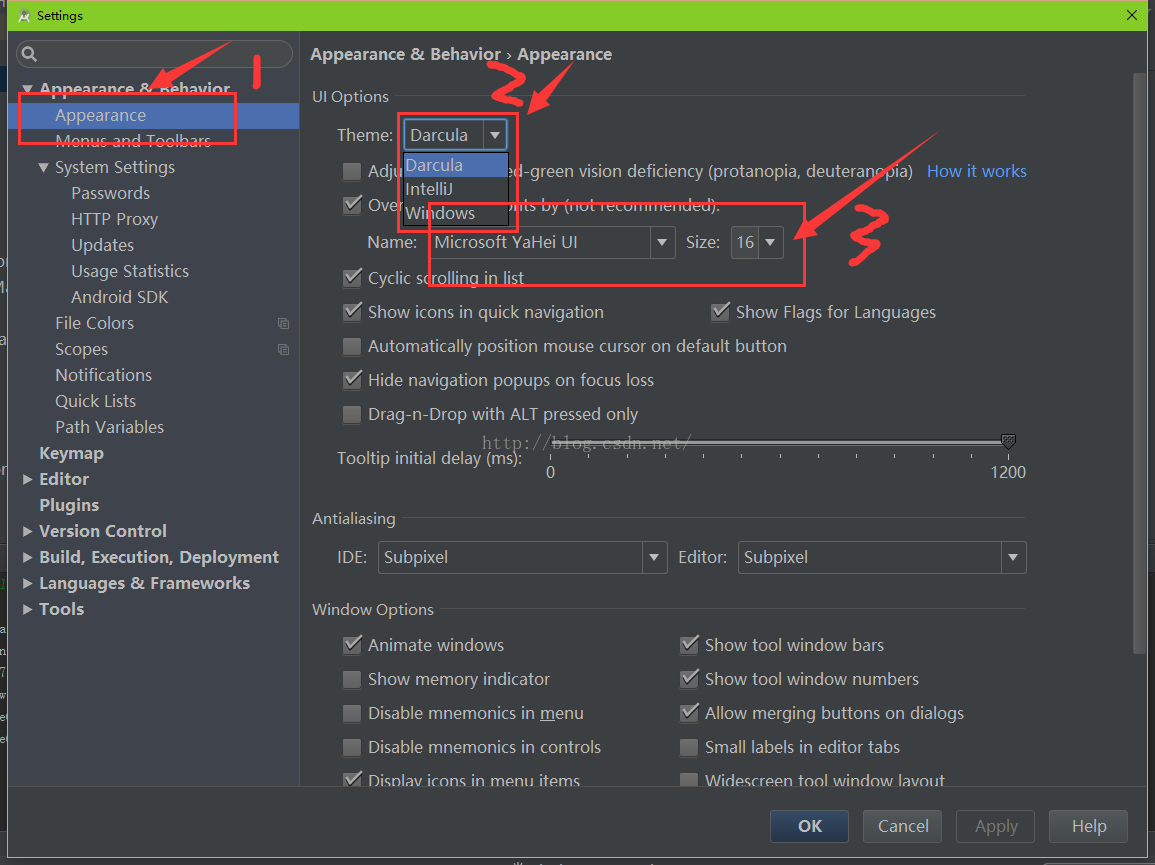This screenshot has height=865, width=1155.
Task: Uncheck Show icons in quick navigation
Action: pyautogui.click(x=352, y=312)
